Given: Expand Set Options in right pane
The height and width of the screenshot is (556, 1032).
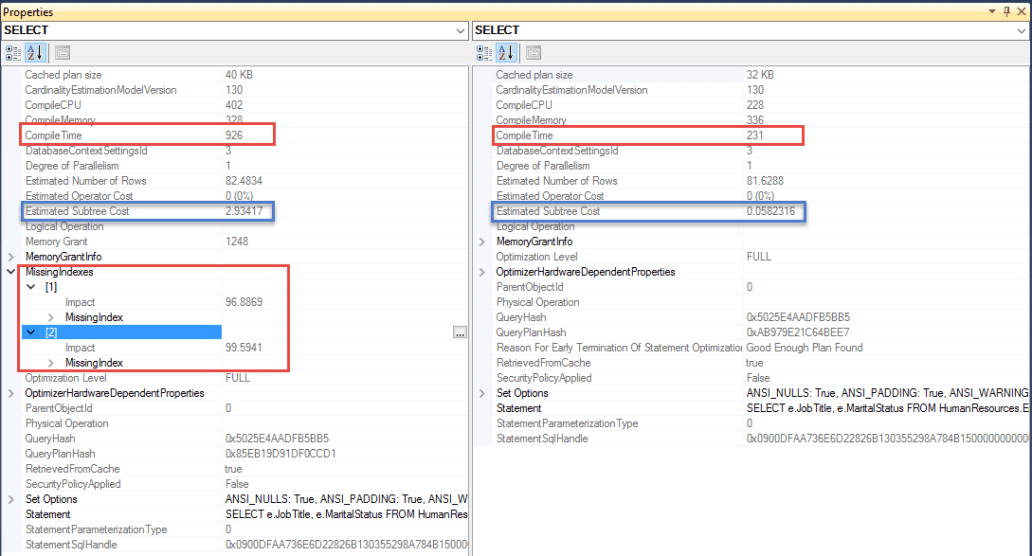Looking at the screenshot, I should pos(482,393).
